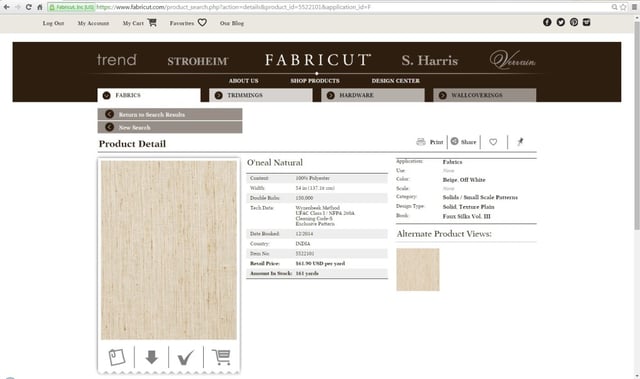Open My Cart shopping cart icon
This screenshot has width=640, height=379.
point(152,22)
